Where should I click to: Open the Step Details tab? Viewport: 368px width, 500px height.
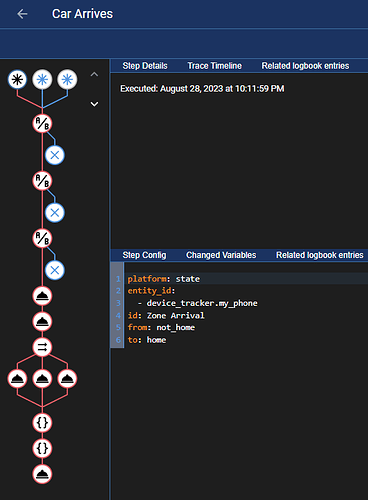click(x=145, y=66)
